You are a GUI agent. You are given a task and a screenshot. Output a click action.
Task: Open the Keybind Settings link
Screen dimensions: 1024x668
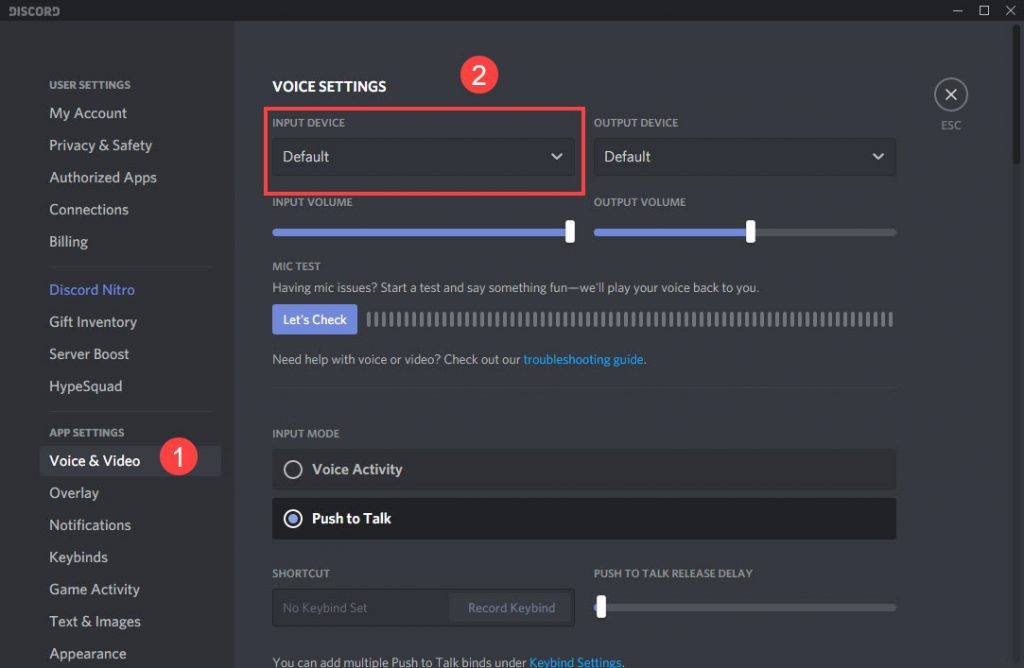[575, 661]
